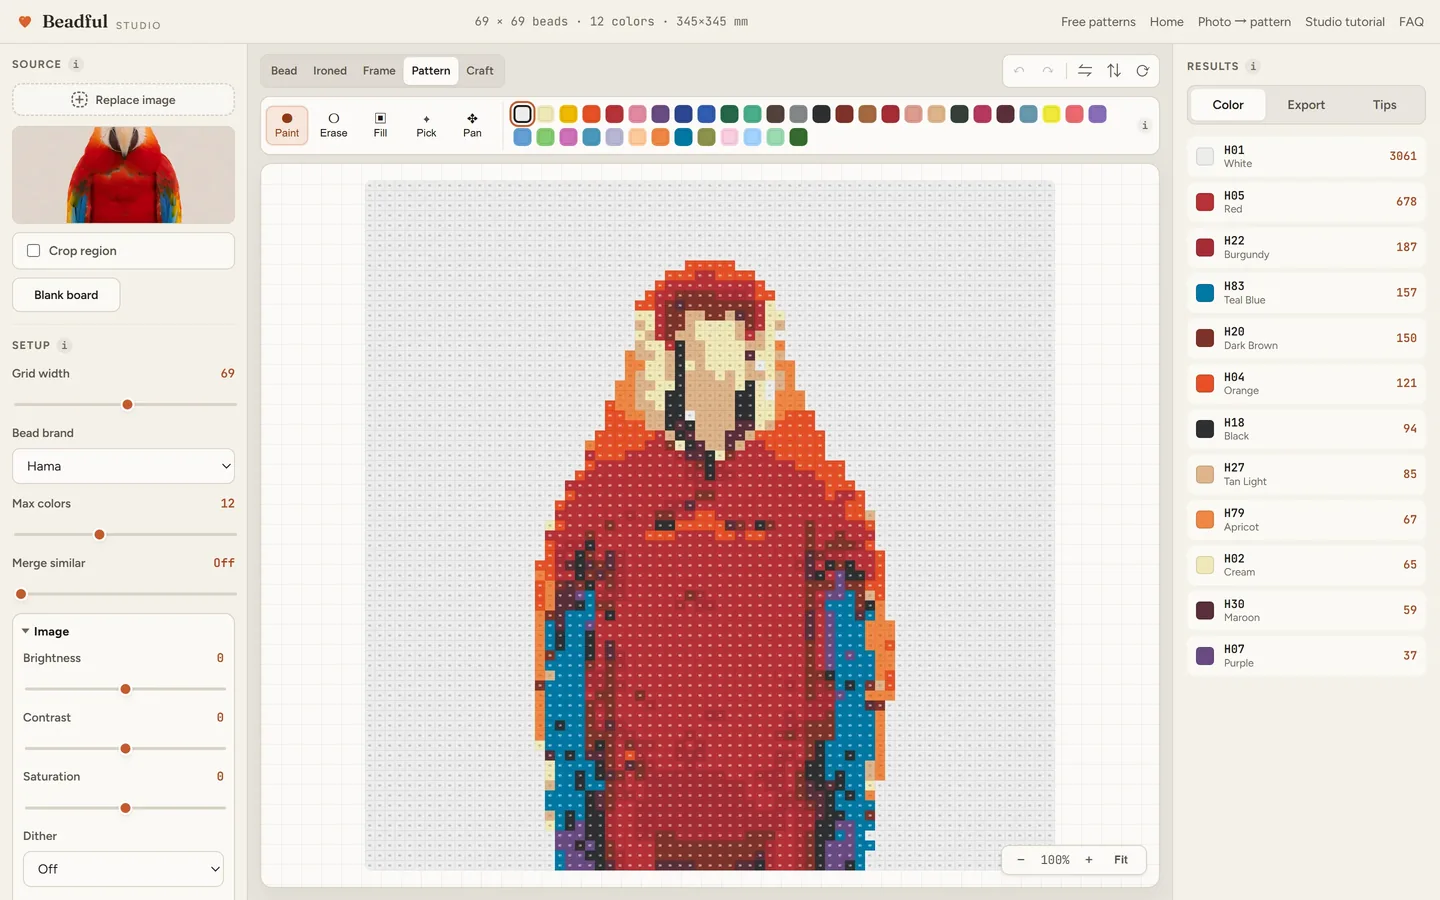The image size is (1440, 900).
Task: Click the rotate pattern icon
Action: pos(1143,71)
